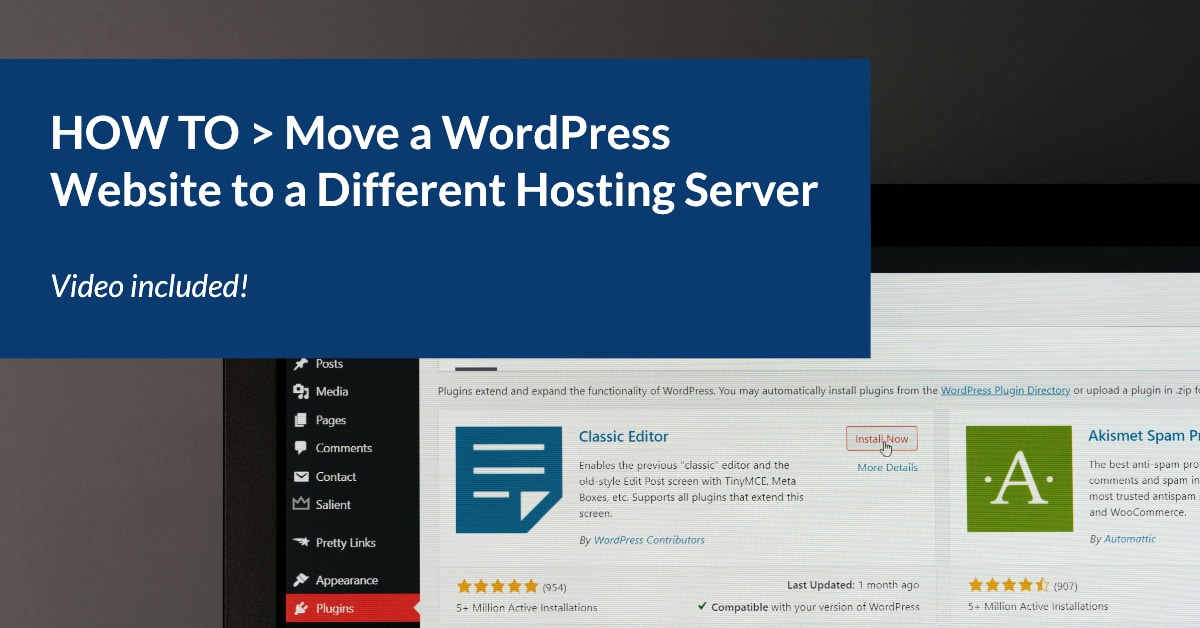The image size is (1200, 628).
Task: Select the highlighted Plugins menu item
Action: coord(352,608)
